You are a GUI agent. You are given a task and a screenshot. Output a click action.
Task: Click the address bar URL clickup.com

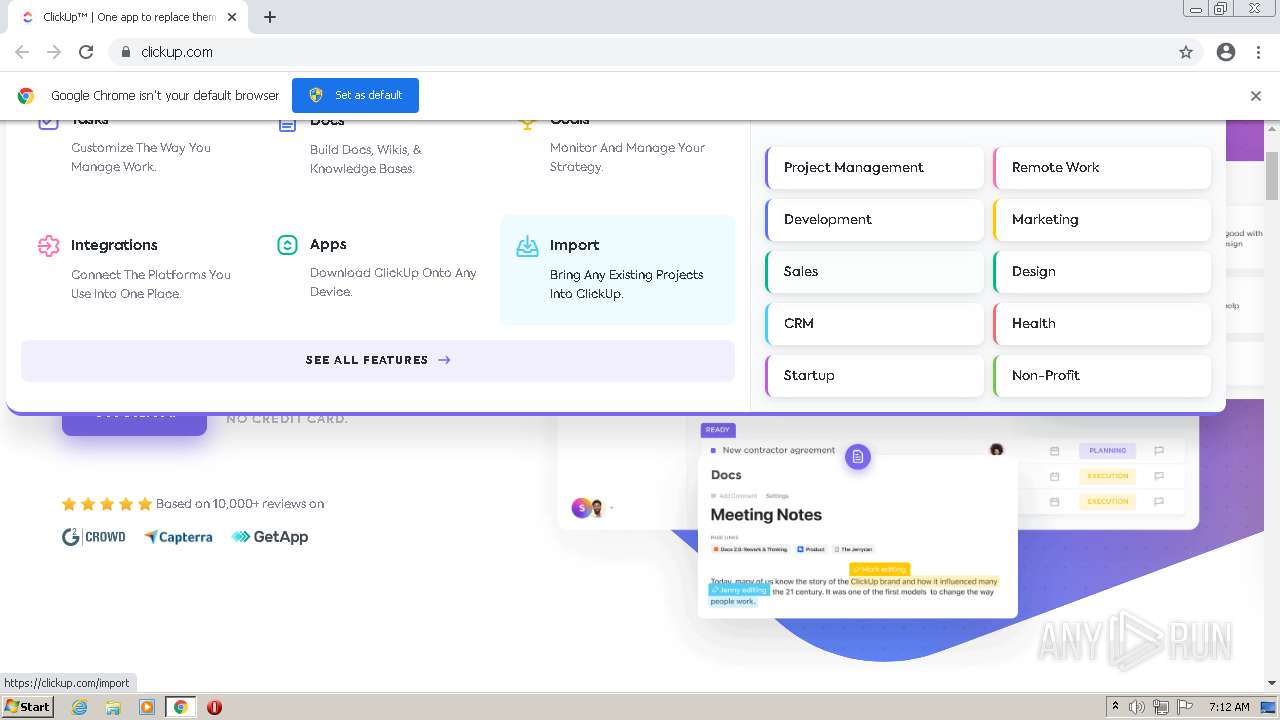point(177,52)
